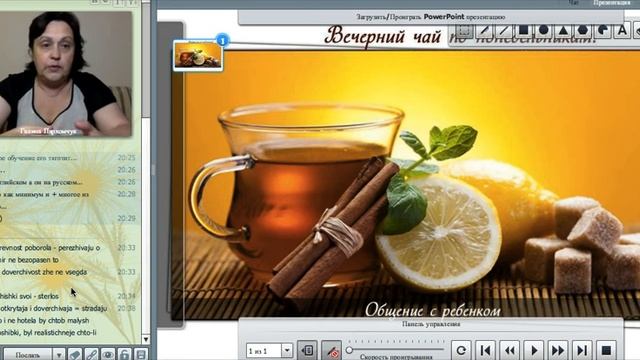Select the rectangular selection tool

464,31
